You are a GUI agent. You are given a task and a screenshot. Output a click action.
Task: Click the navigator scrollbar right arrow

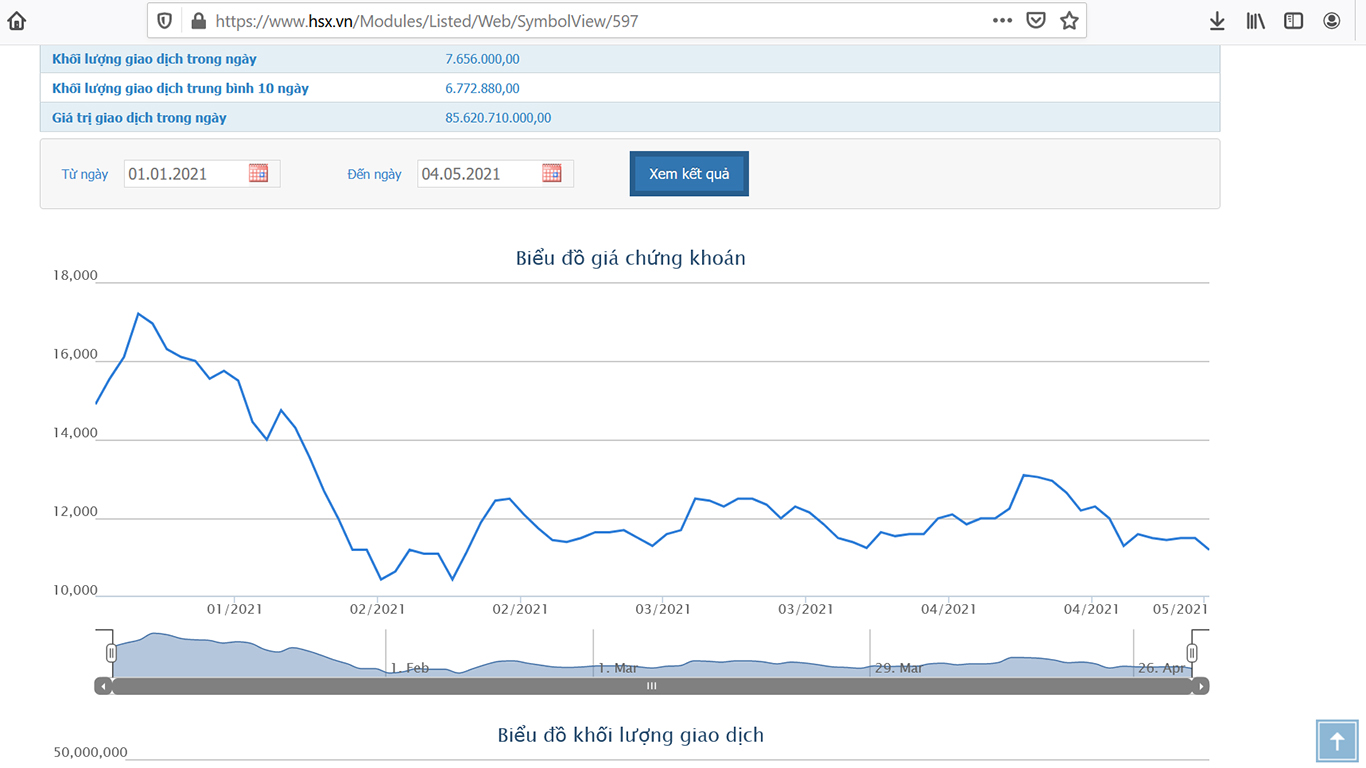pyautogui.click(x=1201, y=686)
